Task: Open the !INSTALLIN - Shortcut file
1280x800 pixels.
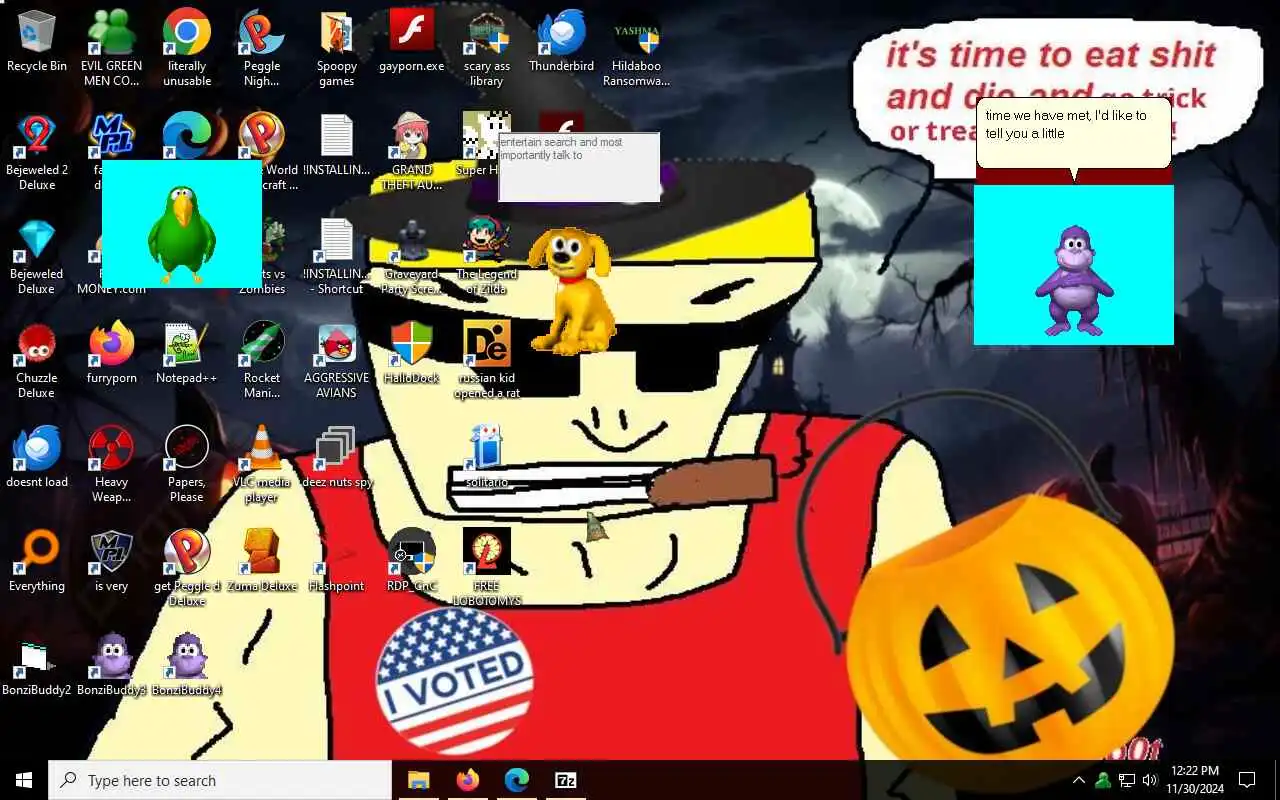Action: (x=337, y=256)
